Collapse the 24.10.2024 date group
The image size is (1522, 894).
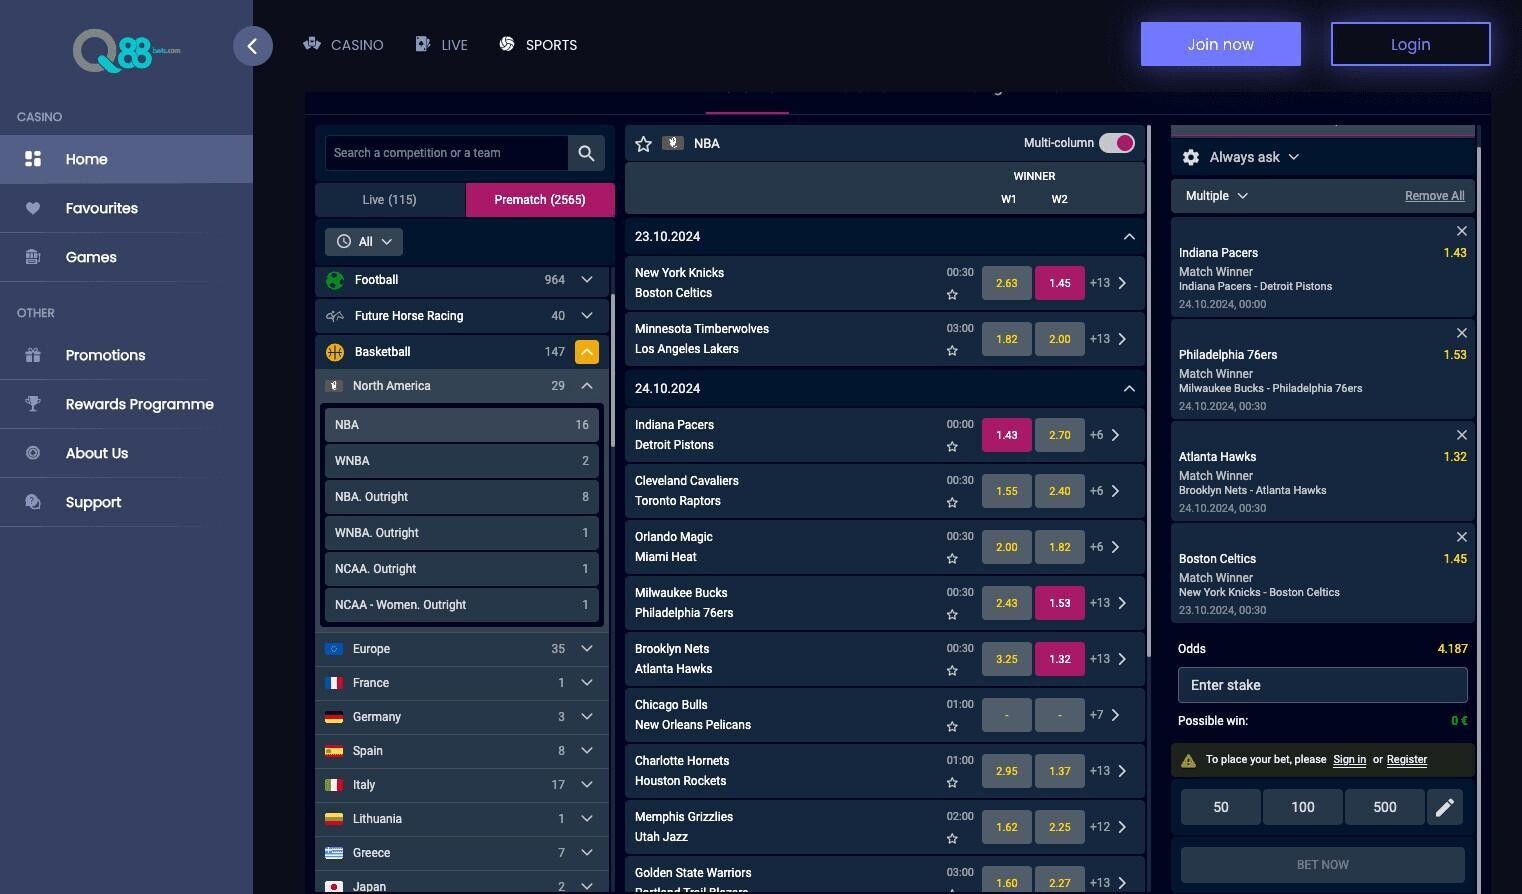coord(1129,389)
